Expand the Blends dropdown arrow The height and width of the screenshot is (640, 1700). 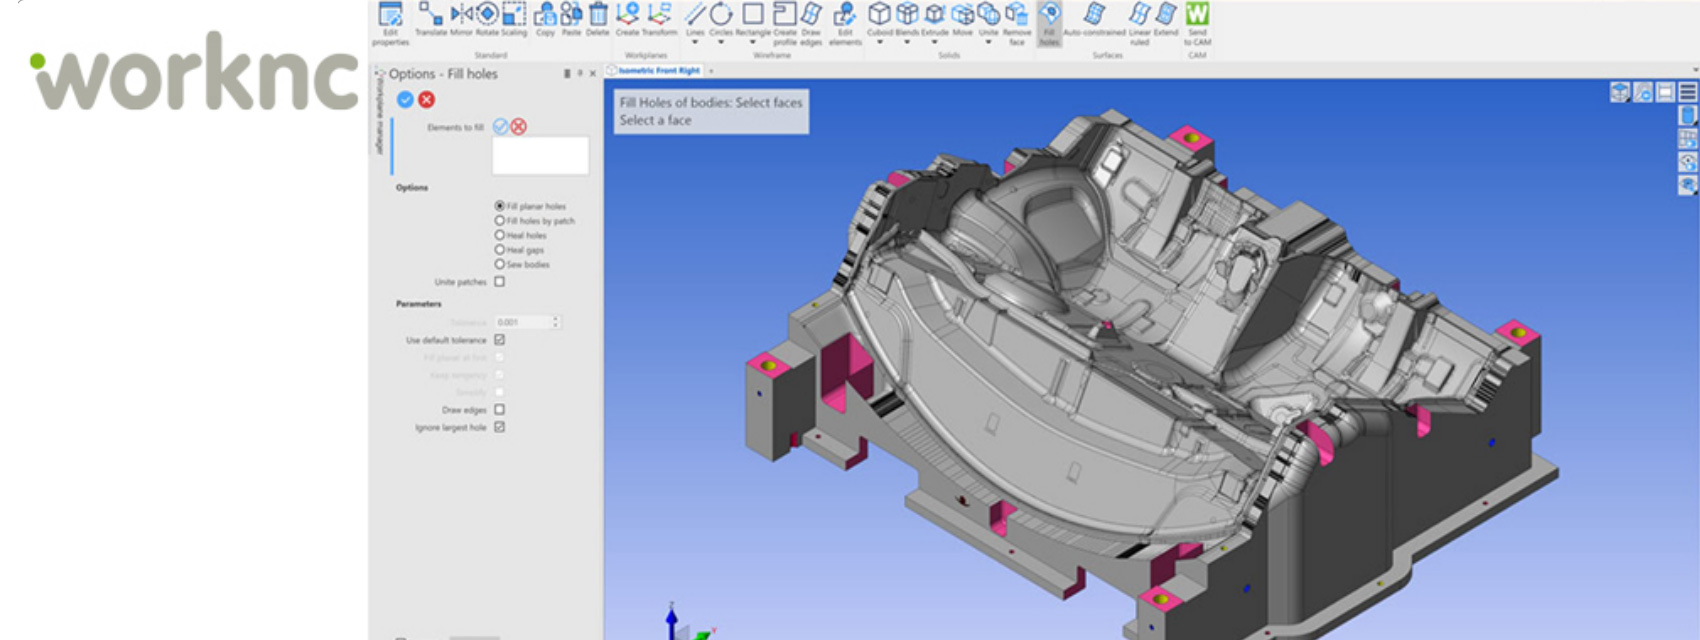(x=907, y=43)
